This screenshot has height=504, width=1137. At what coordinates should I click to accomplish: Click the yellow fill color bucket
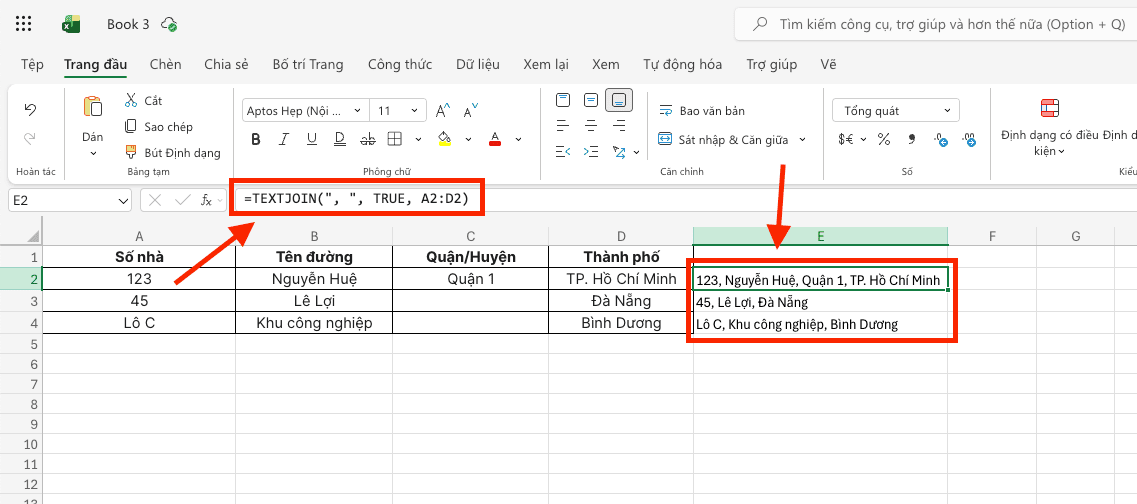(x=445, y=139)
